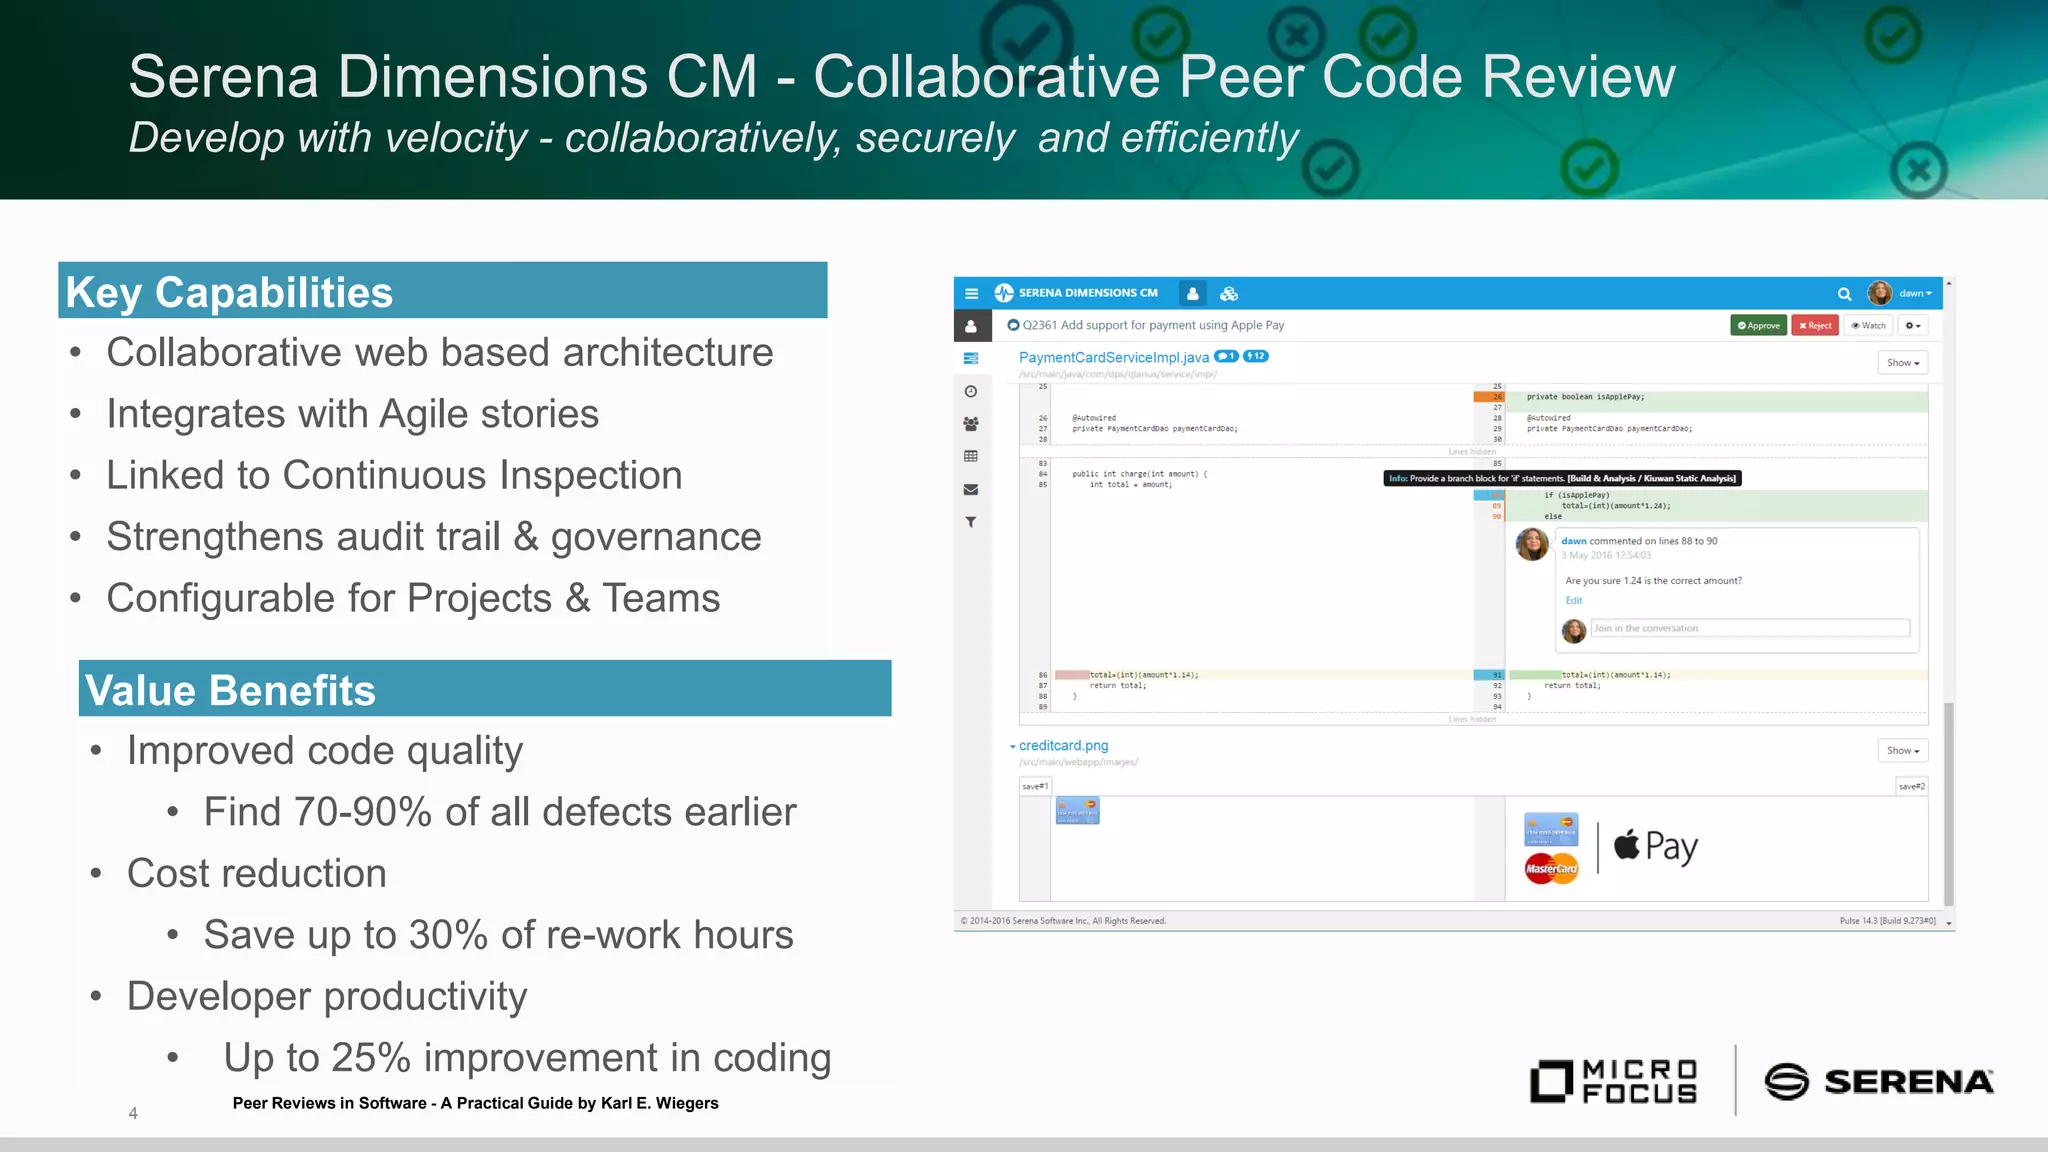Click the 'Are you sure 1.24' comment text
This screenshot has width=2048, height=1152.
coord(1653,580)
